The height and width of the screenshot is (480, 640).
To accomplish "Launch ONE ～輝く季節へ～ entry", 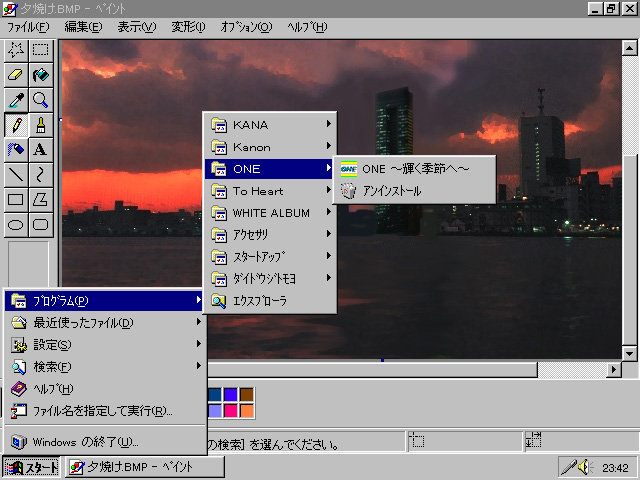I will click(x=414, y=169).
